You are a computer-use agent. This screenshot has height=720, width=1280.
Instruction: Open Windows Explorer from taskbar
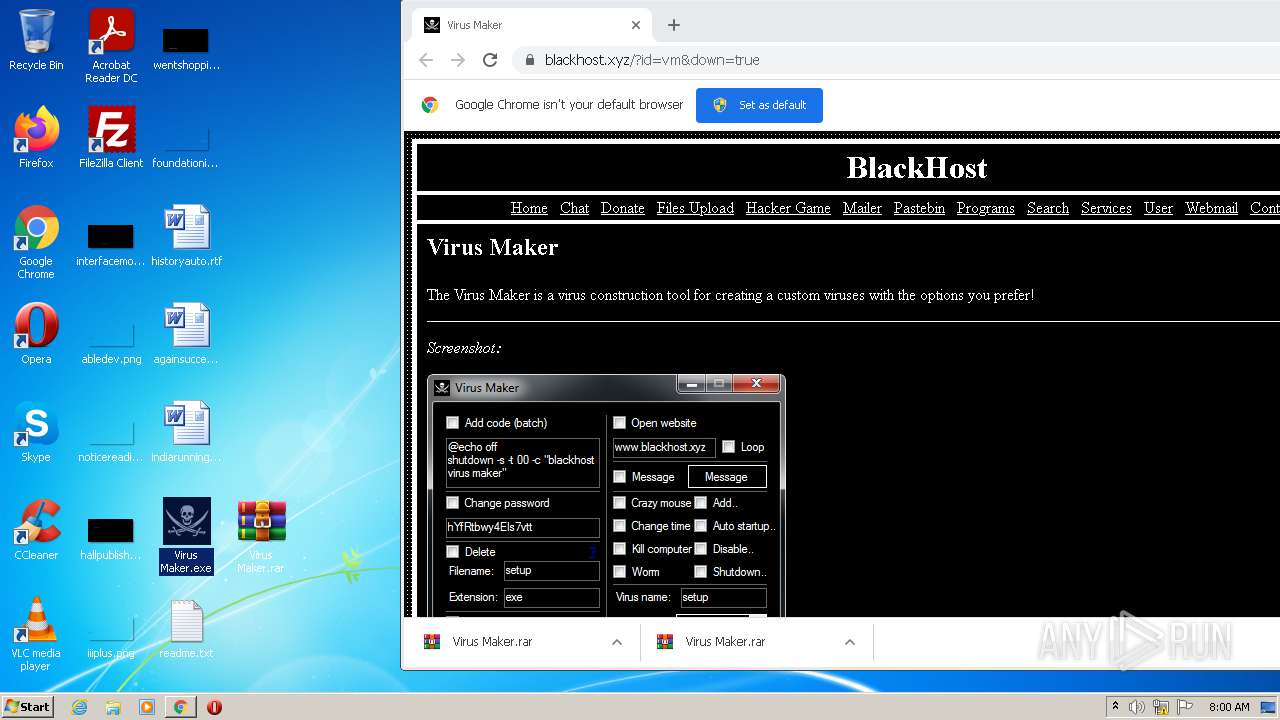tap(113, 707)
